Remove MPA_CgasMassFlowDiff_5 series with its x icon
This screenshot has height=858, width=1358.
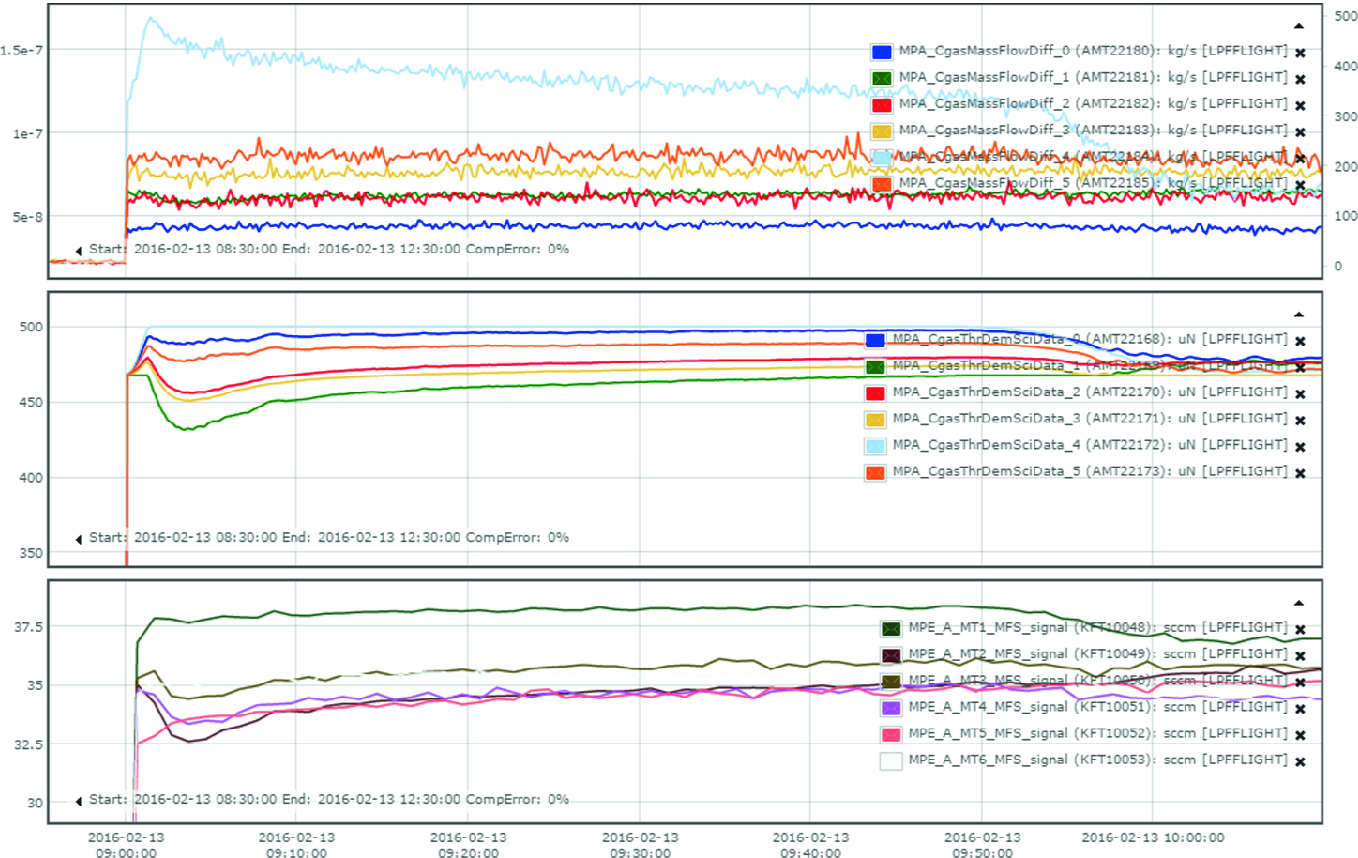1300,186
